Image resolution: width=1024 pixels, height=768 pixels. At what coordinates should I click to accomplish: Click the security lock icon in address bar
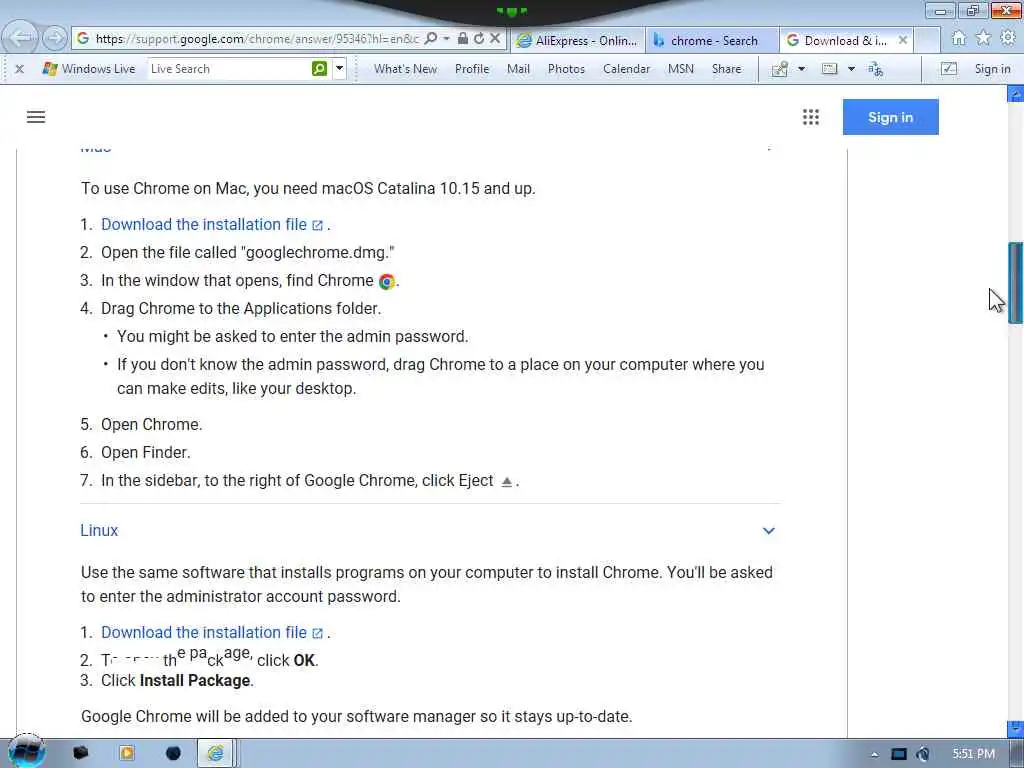pyautogui.click(x=462, y=39)
